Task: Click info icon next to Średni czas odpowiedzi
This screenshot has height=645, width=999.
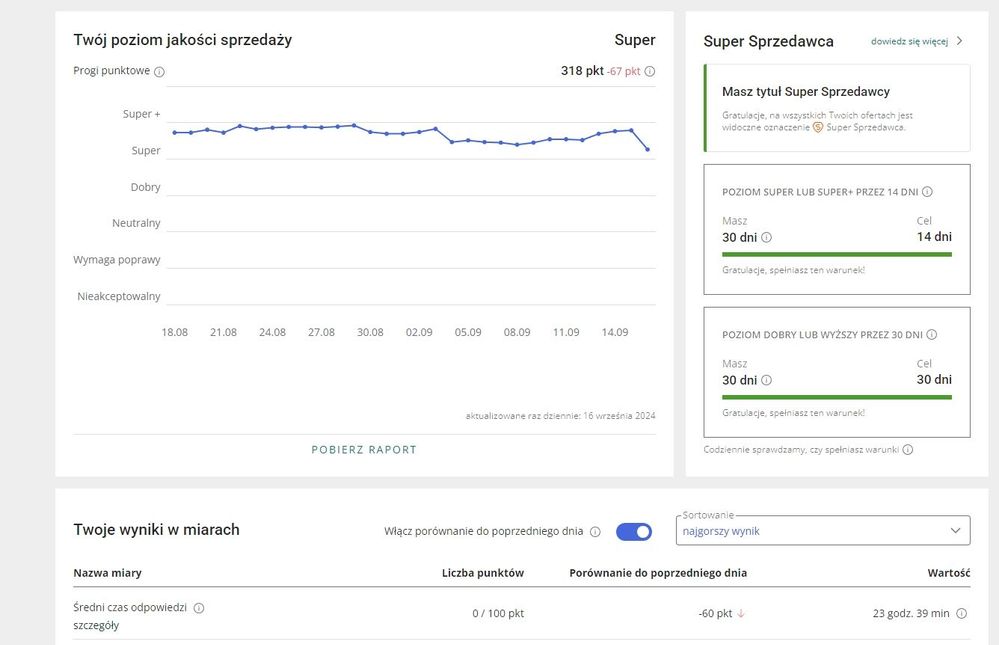Action: (198, 608)
